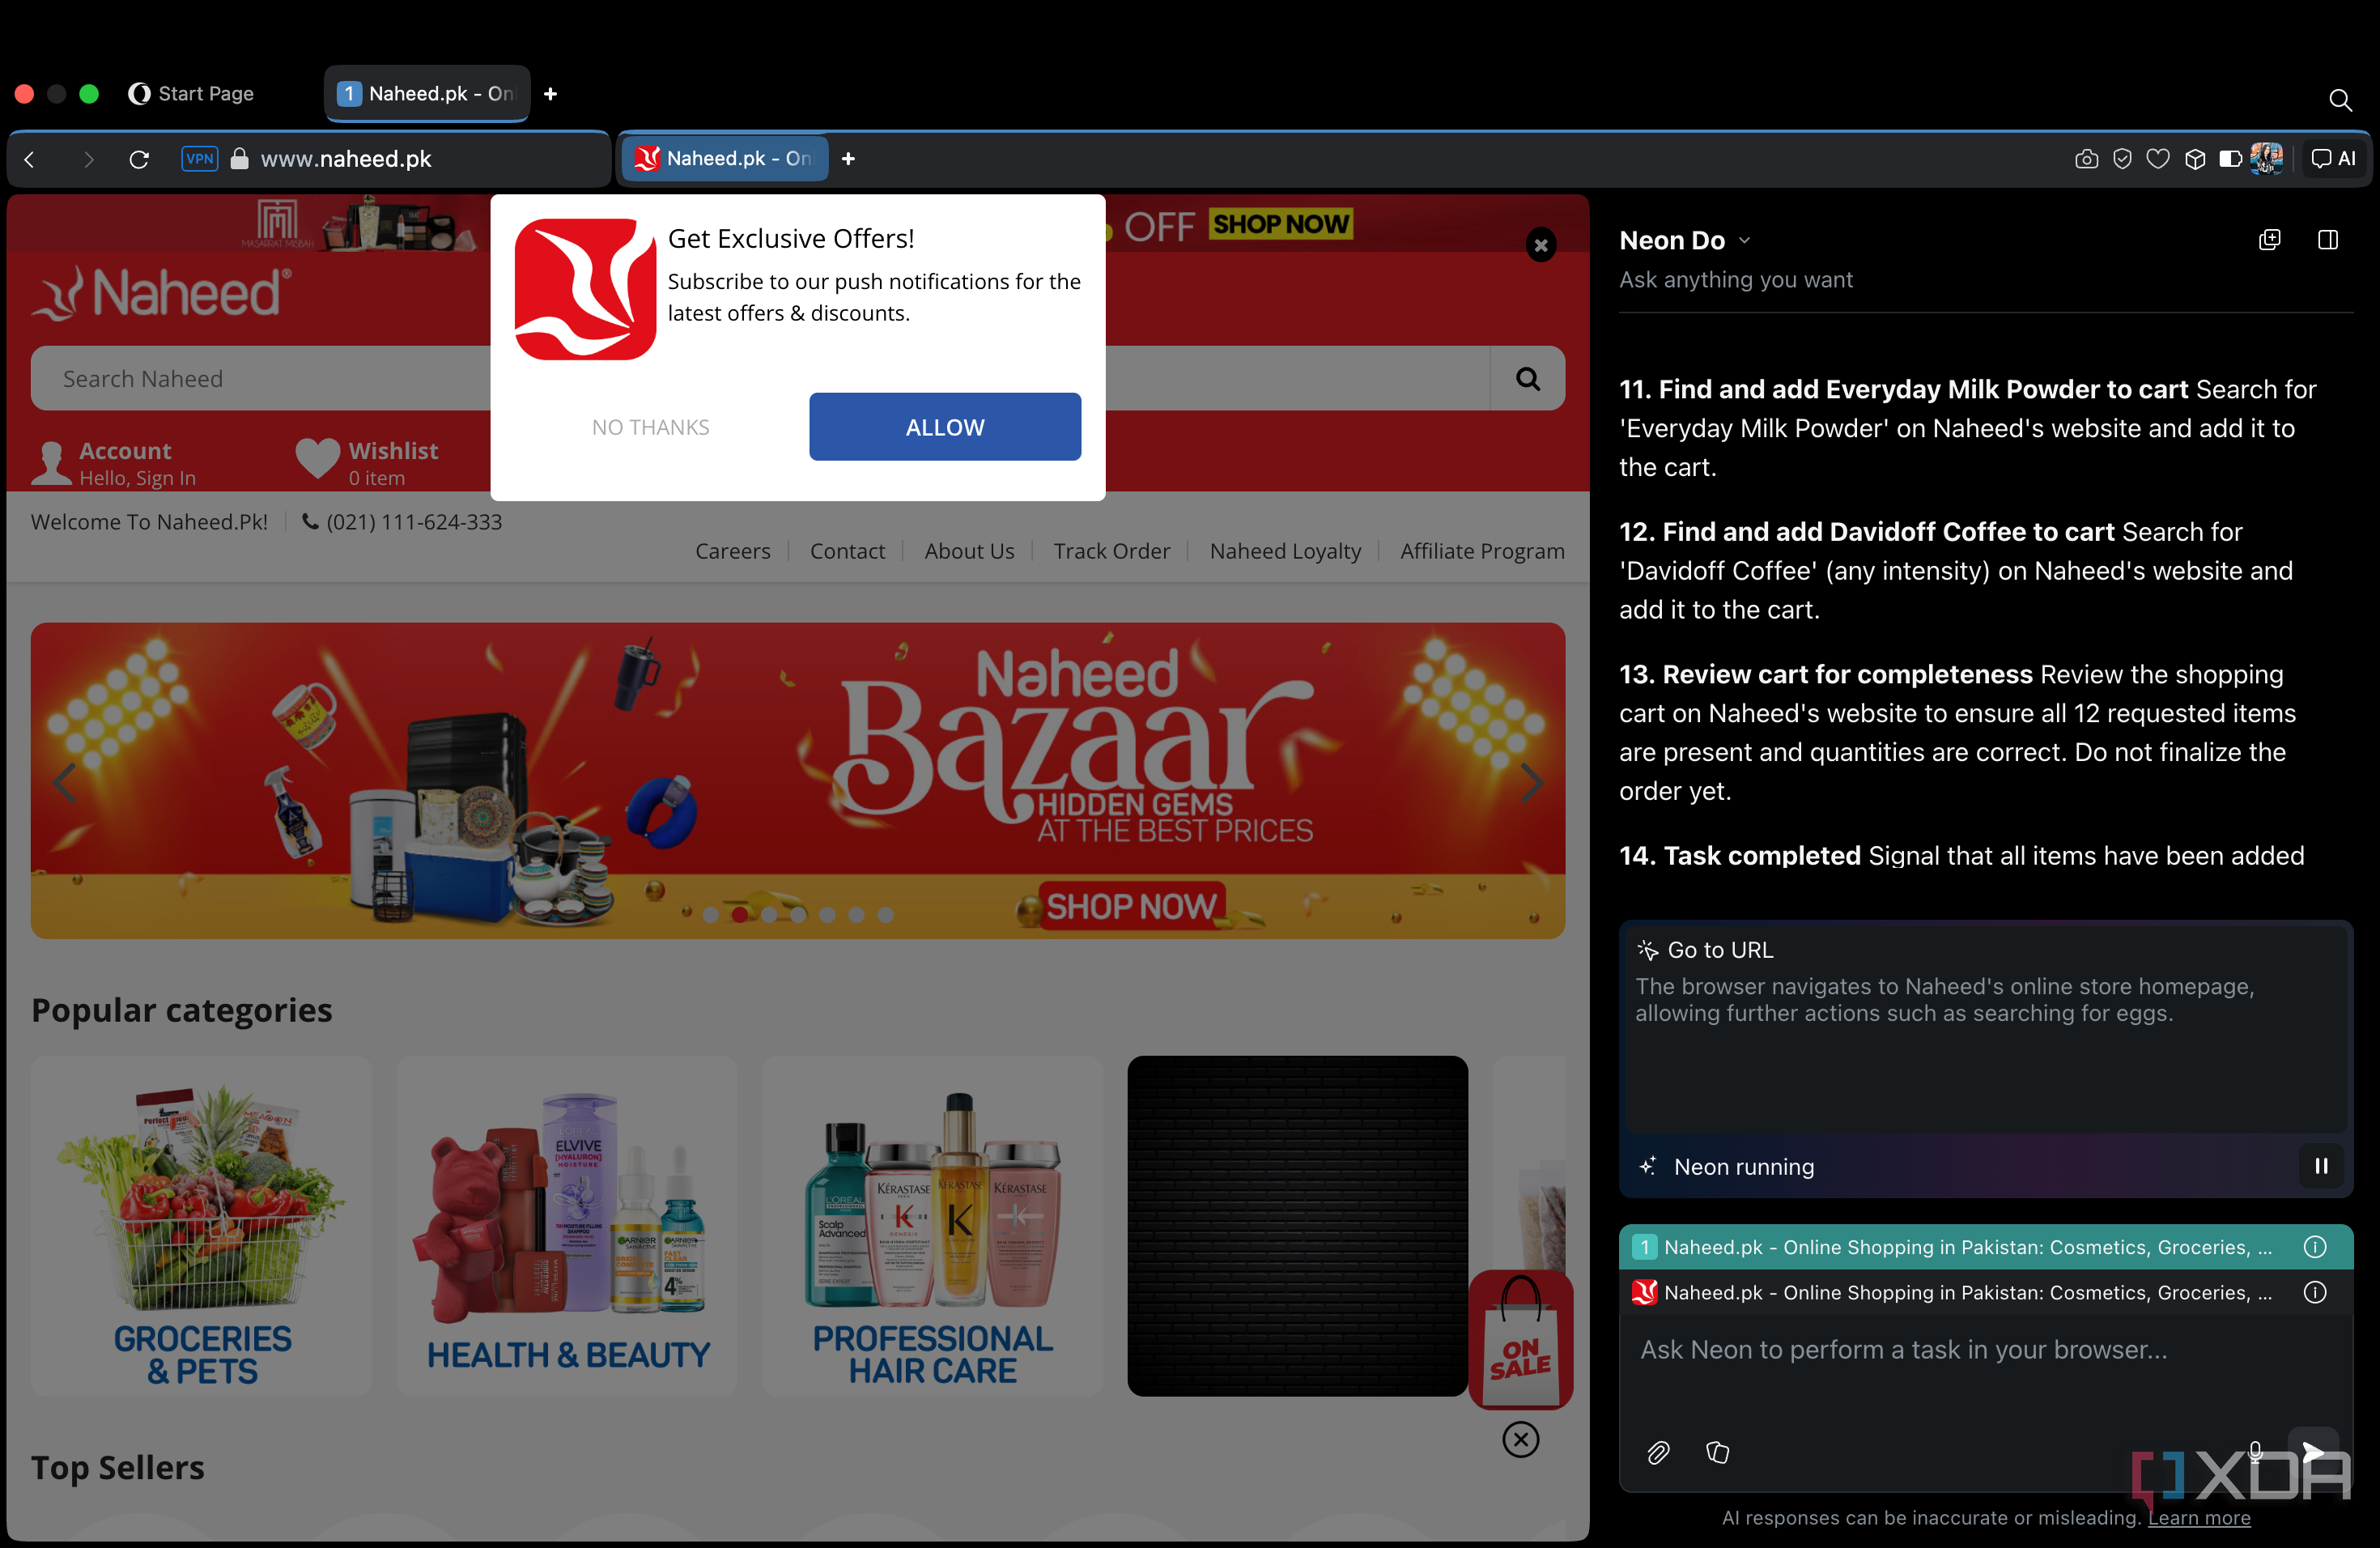
Task: Open the dark black category tile
Action: pyautogui.click(x=1297, y=1226)
